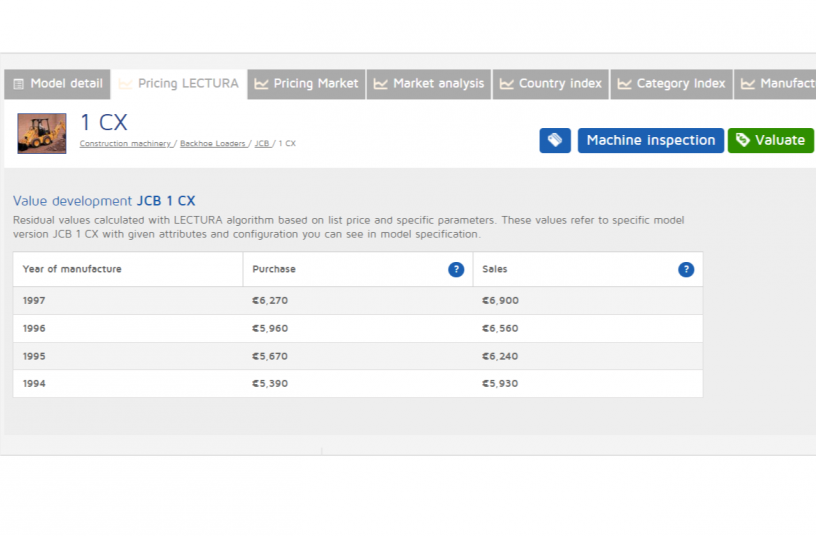Click sales value €6,240

click(x=500, y=356)
